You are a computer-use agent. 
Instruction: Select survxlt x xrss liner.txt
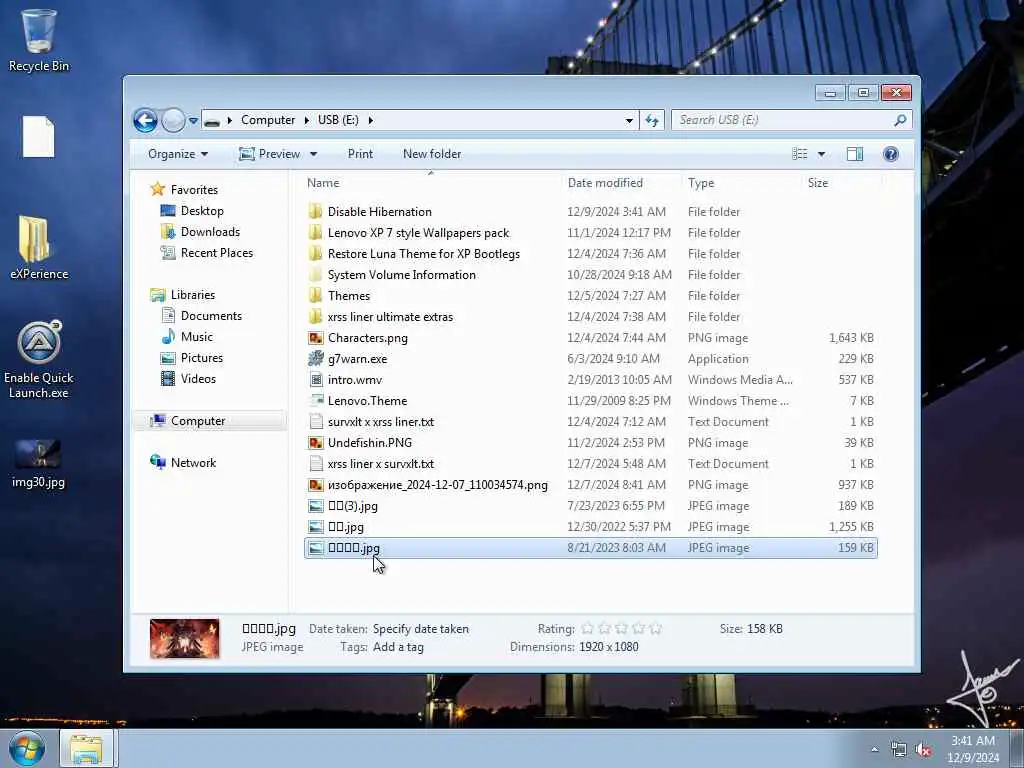click(x=381, y=421)
